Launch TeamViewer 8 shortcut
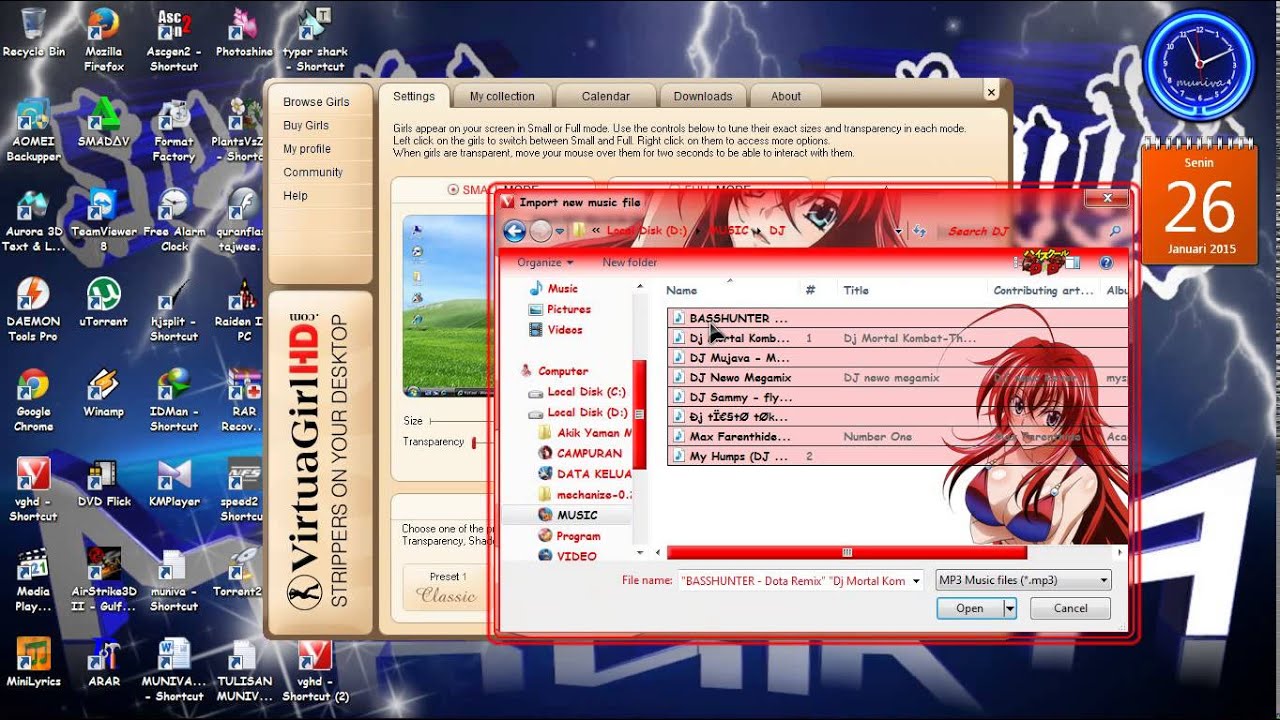Image resolution: width=1280 pixels, height=720 pixels. (104, 220)
